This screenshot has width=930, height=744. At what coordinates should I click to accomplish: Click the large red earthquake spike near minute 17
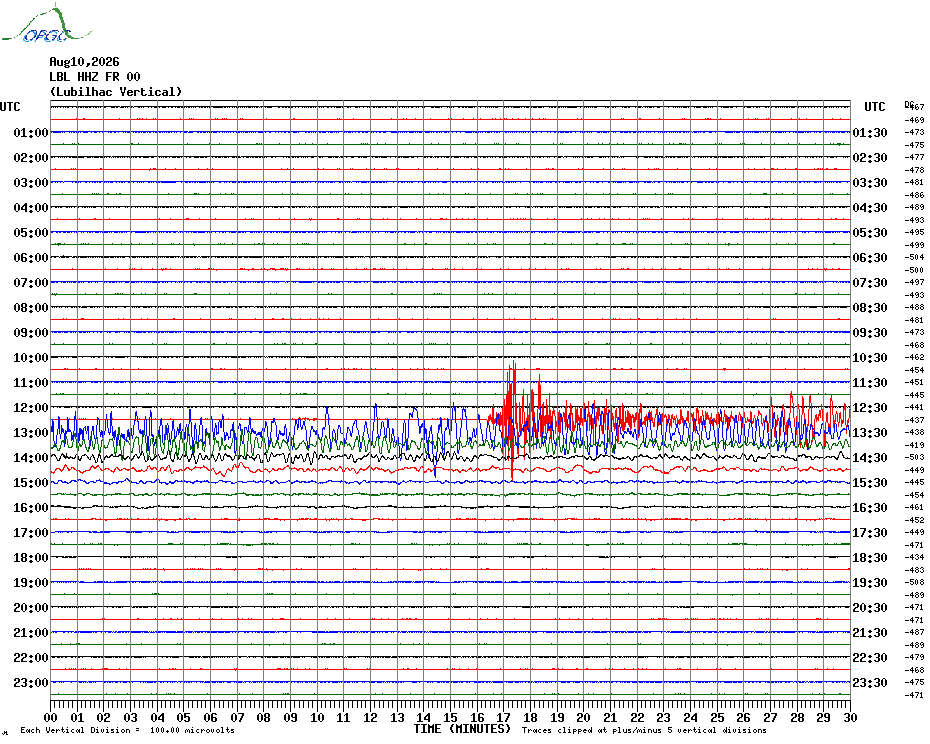[512, 420]
